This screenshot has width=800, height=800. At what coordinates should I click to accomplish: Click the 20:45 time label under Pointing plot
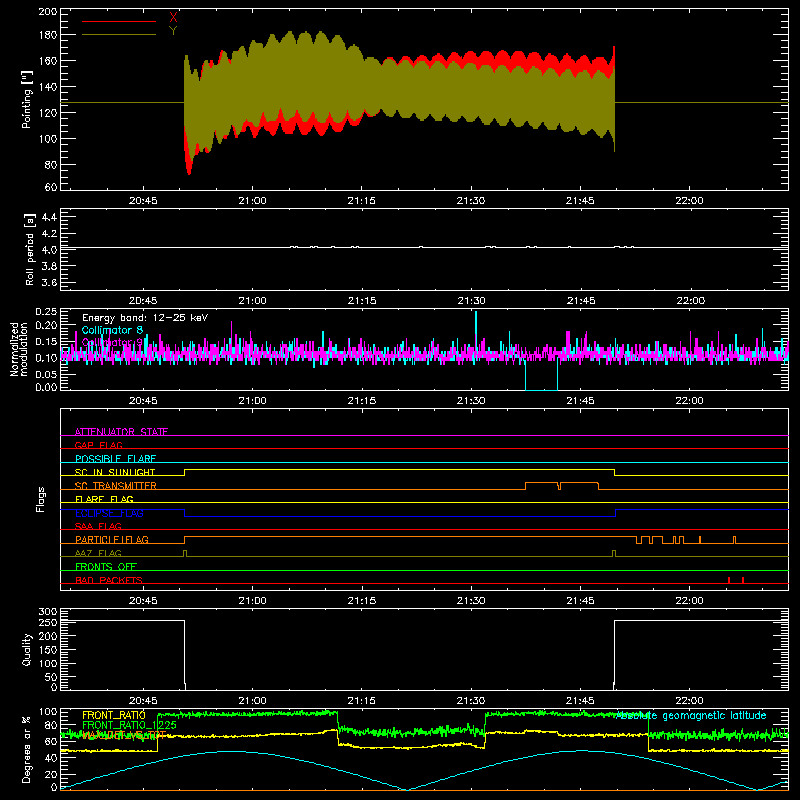tap(143, 201)
